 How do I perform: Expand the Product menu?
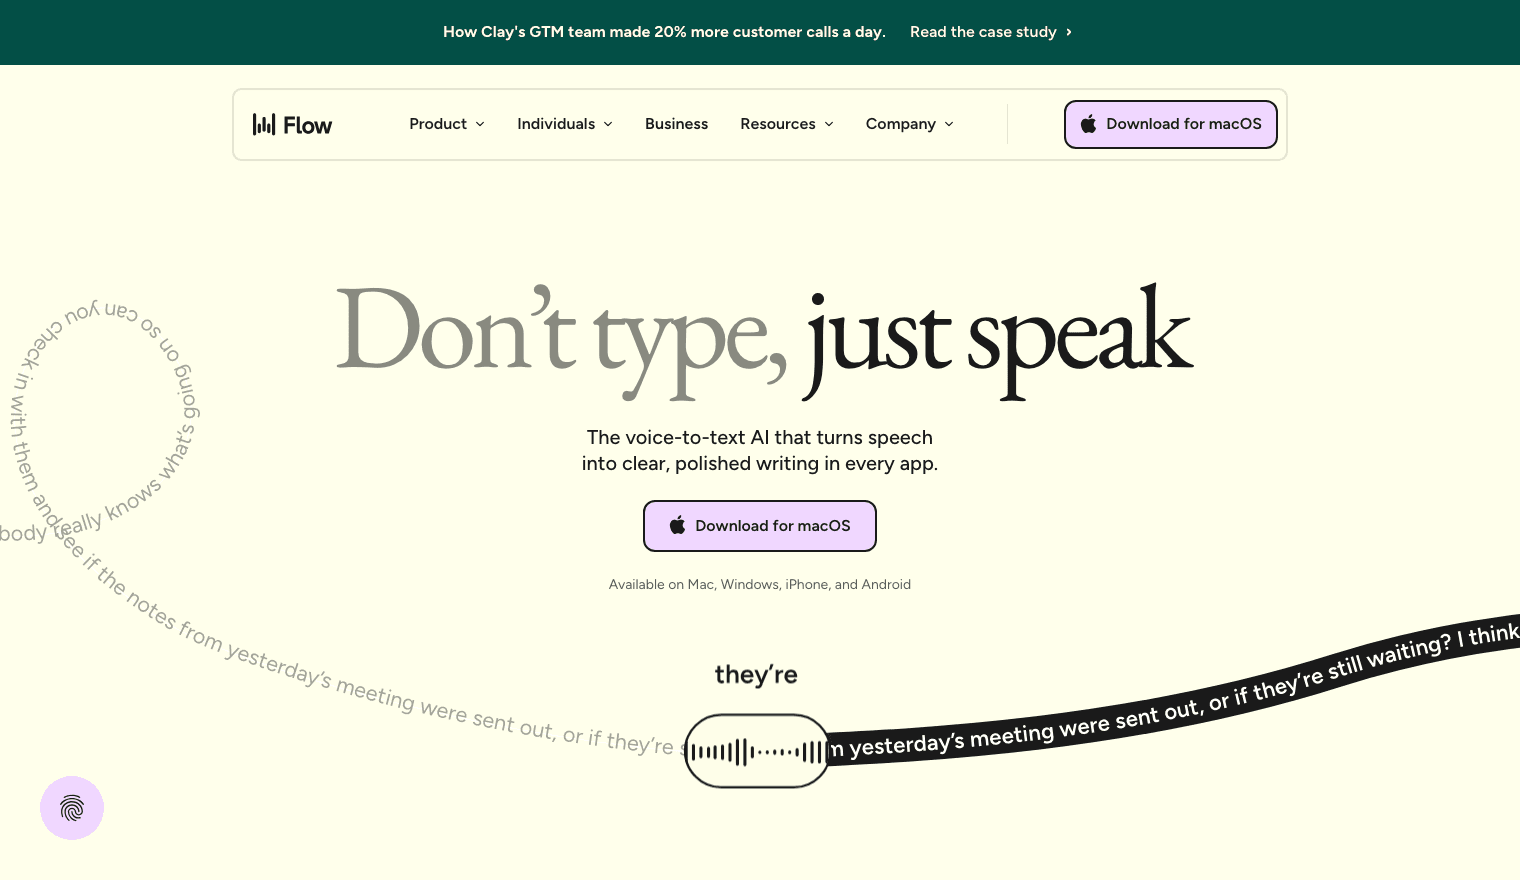click(x=447, y=124)
